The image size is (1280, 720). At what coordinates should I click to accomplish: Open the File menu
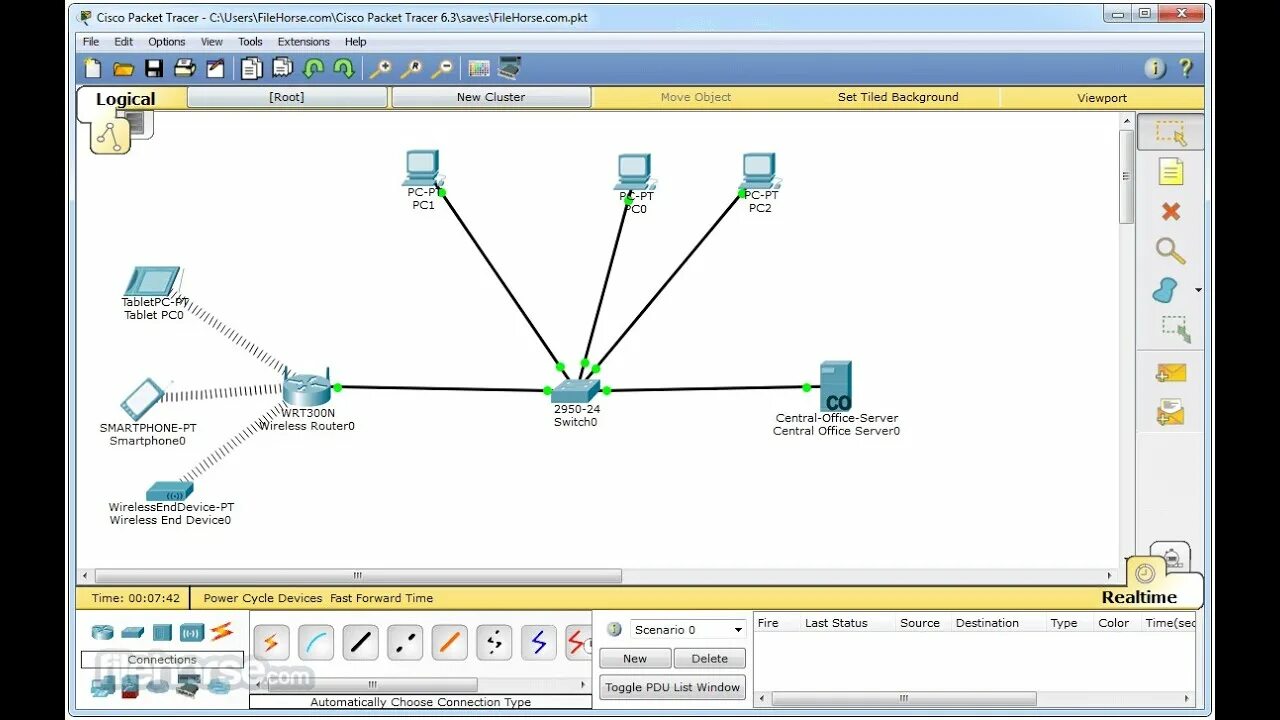[x=91, y=42]
